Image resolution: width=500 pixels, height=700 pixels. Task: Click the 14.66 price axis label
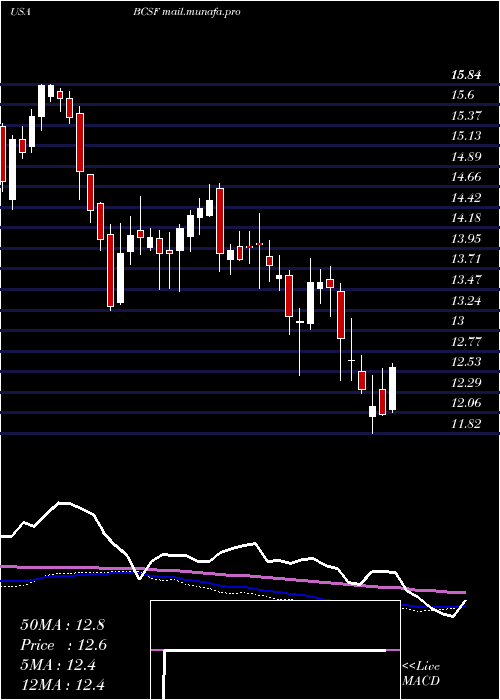click(467, 177)
